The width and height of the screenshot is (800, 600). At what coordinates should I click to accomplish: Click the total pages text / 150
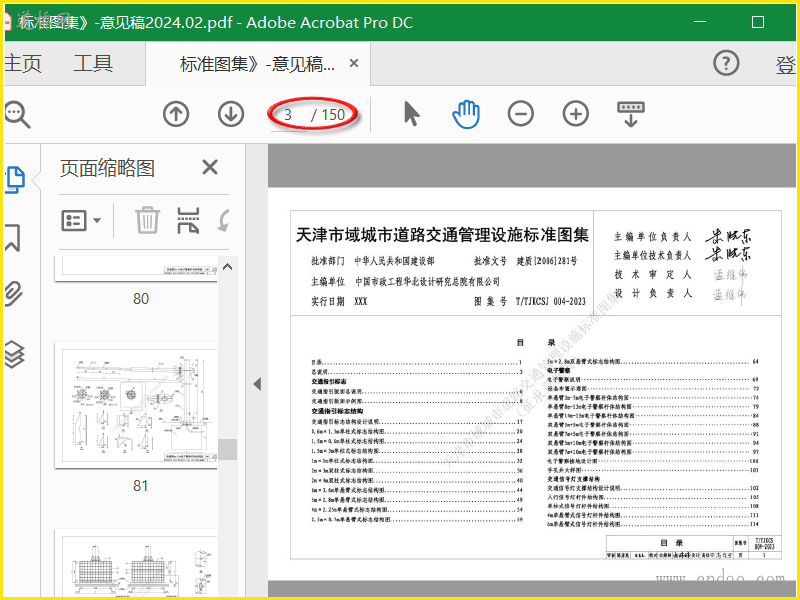tap(329, 115)
